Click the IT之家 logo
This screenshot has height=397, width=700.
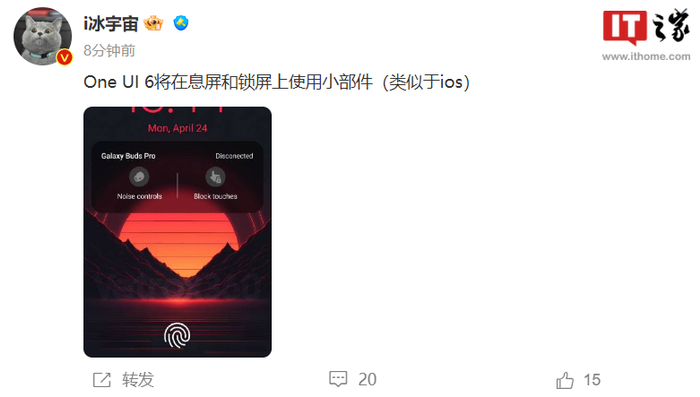click(x=646, y=27)
